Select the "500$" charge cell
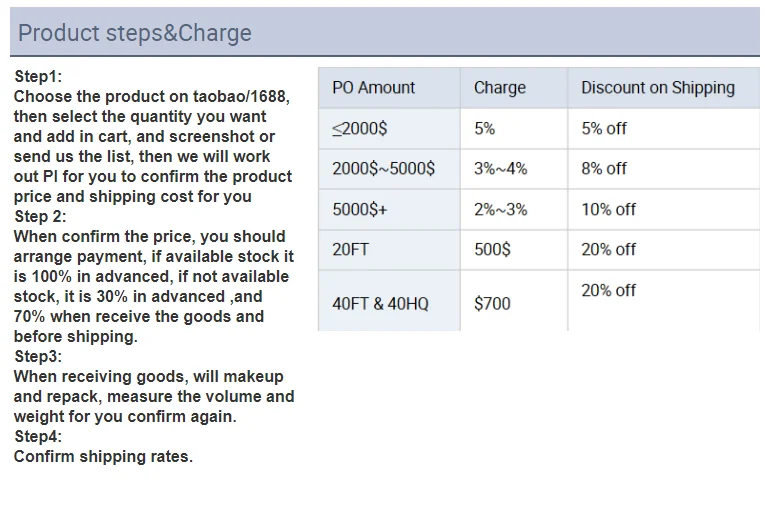The height and width of the screenshot is (506, 765). point(492,250)
